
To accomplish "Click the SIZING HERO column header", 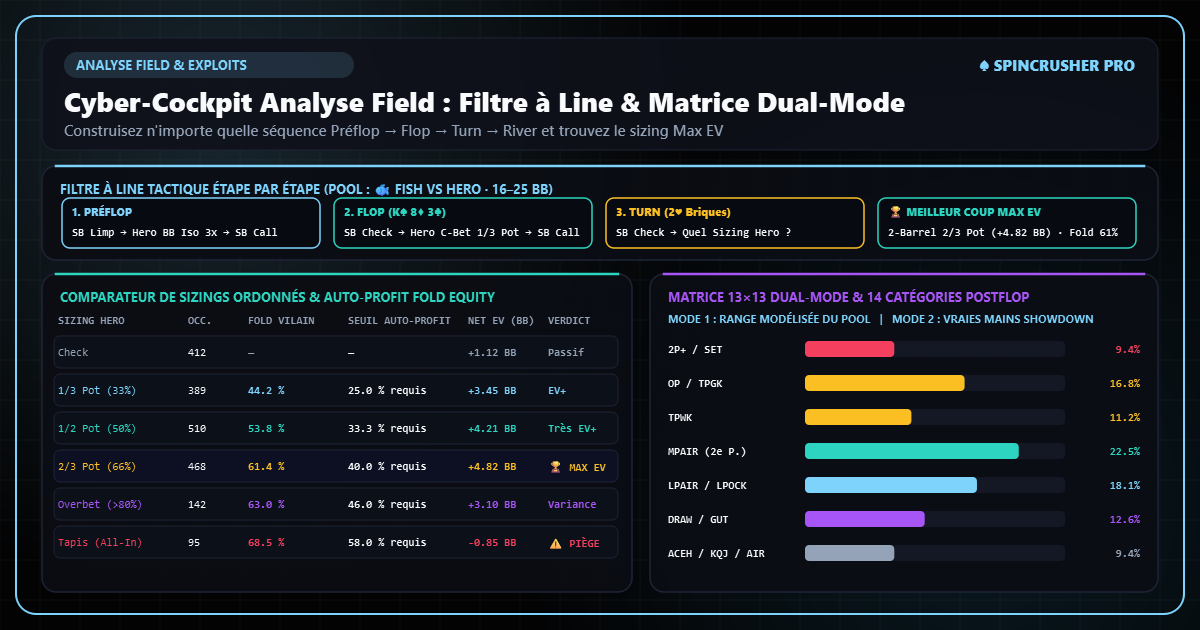I will coord(91,321).
